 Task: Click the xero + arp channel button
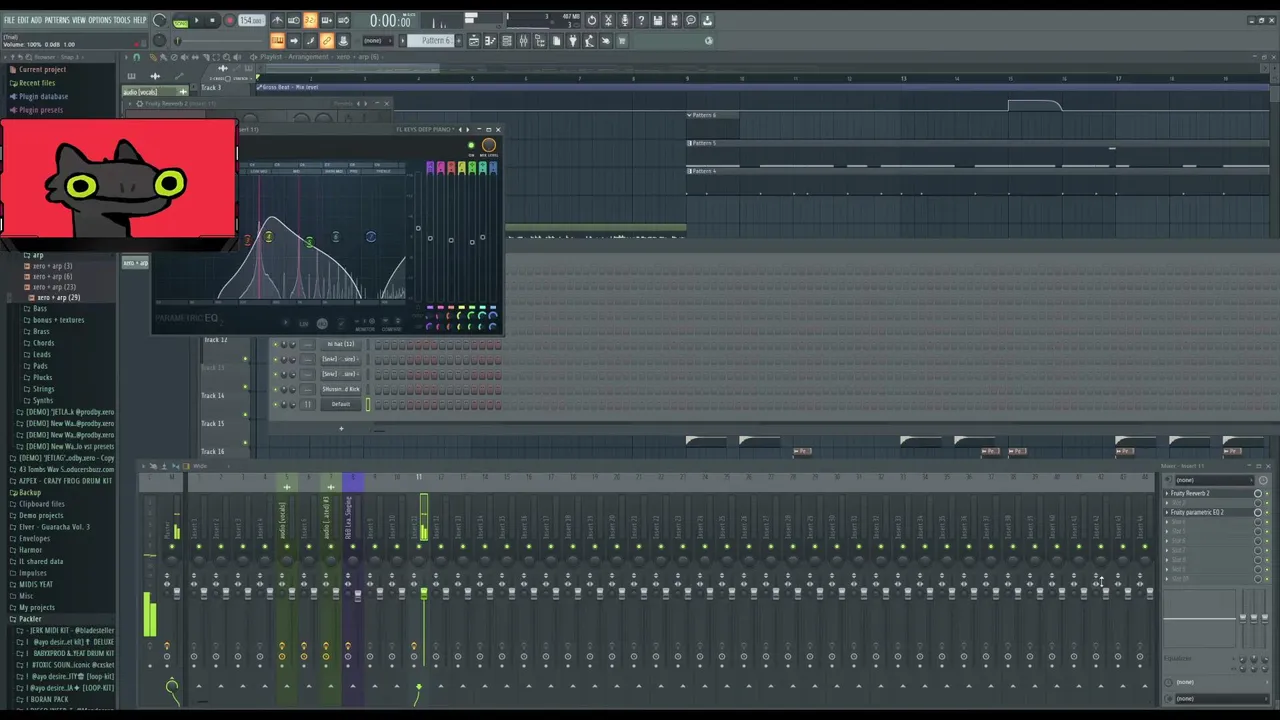click(x=135, y=263)
